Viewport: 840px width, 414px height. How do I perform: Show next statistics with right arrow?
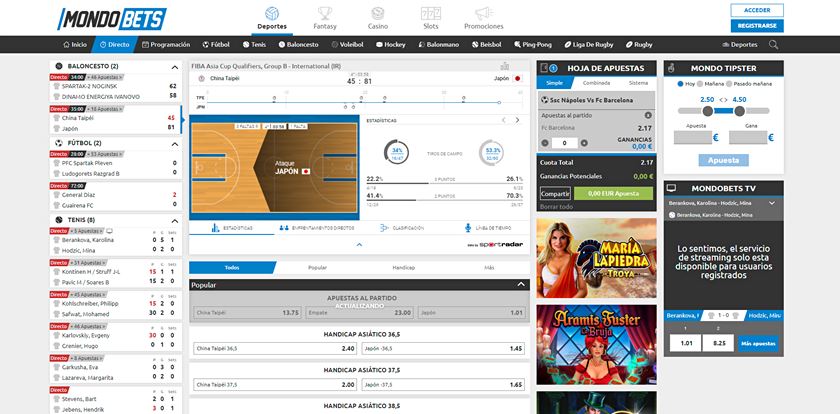point(517,121)
